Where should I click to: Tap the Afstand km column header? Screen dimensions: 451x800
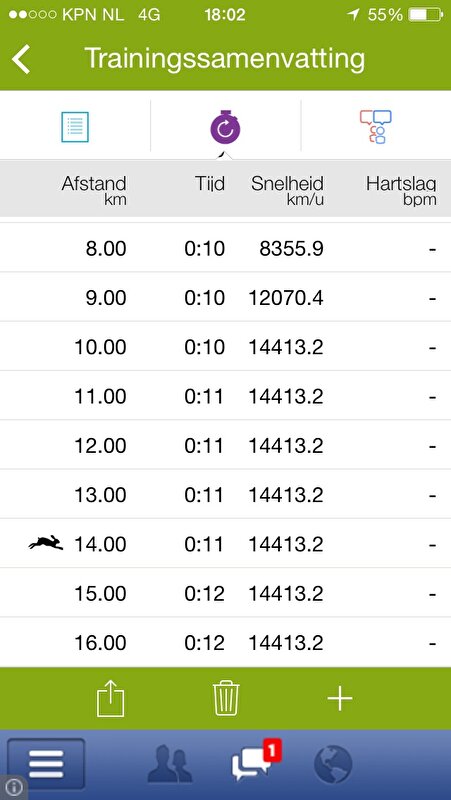pyautogui.click(x=94, y=191)
